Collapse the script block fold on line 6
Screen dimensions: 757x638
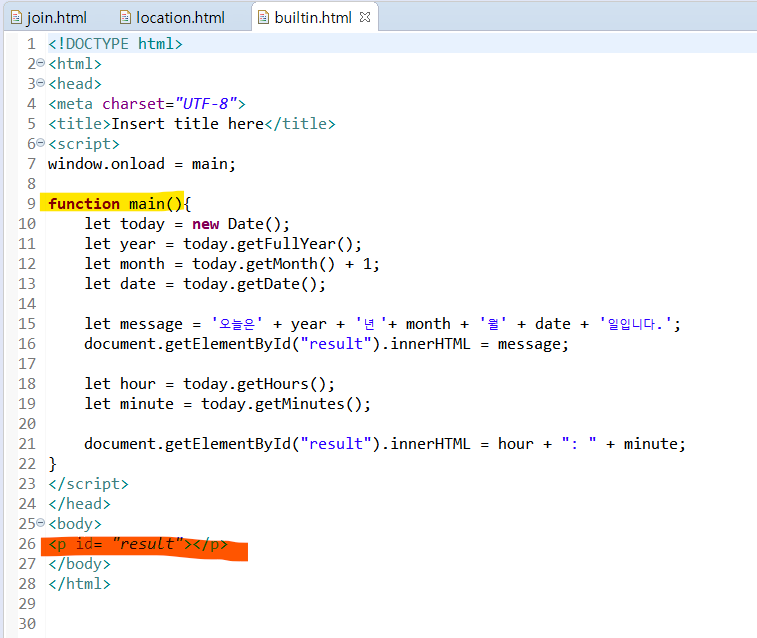pyautogui.click(x=41, y=142)
